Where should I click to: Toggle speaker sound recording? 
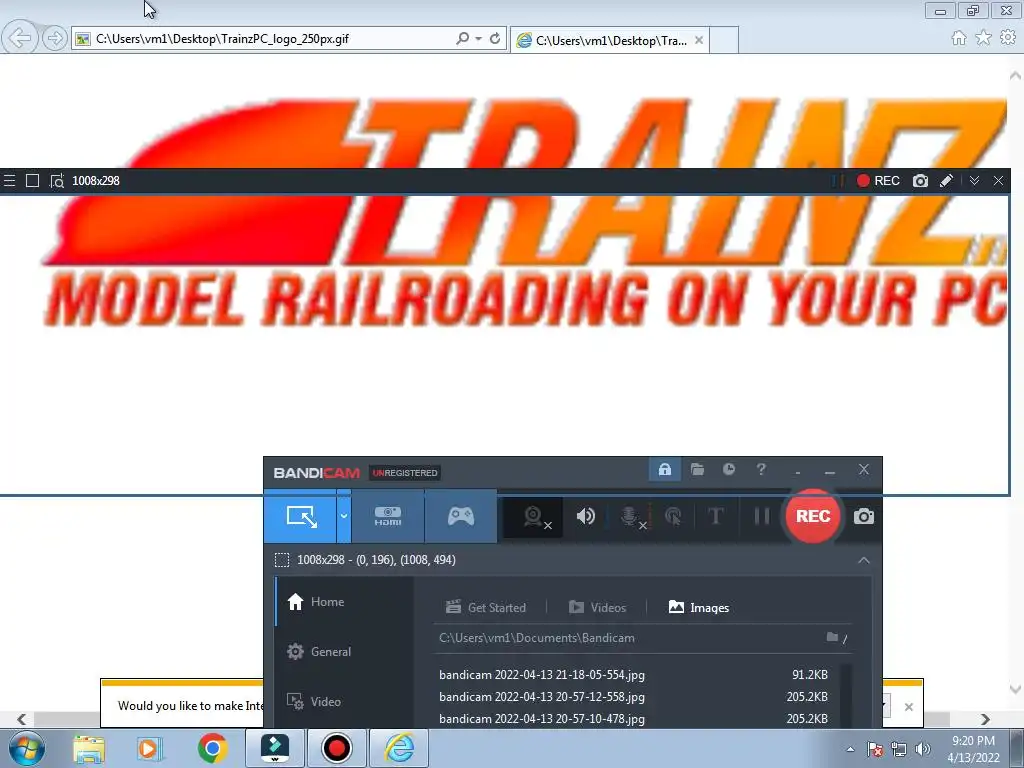[586, 516]
